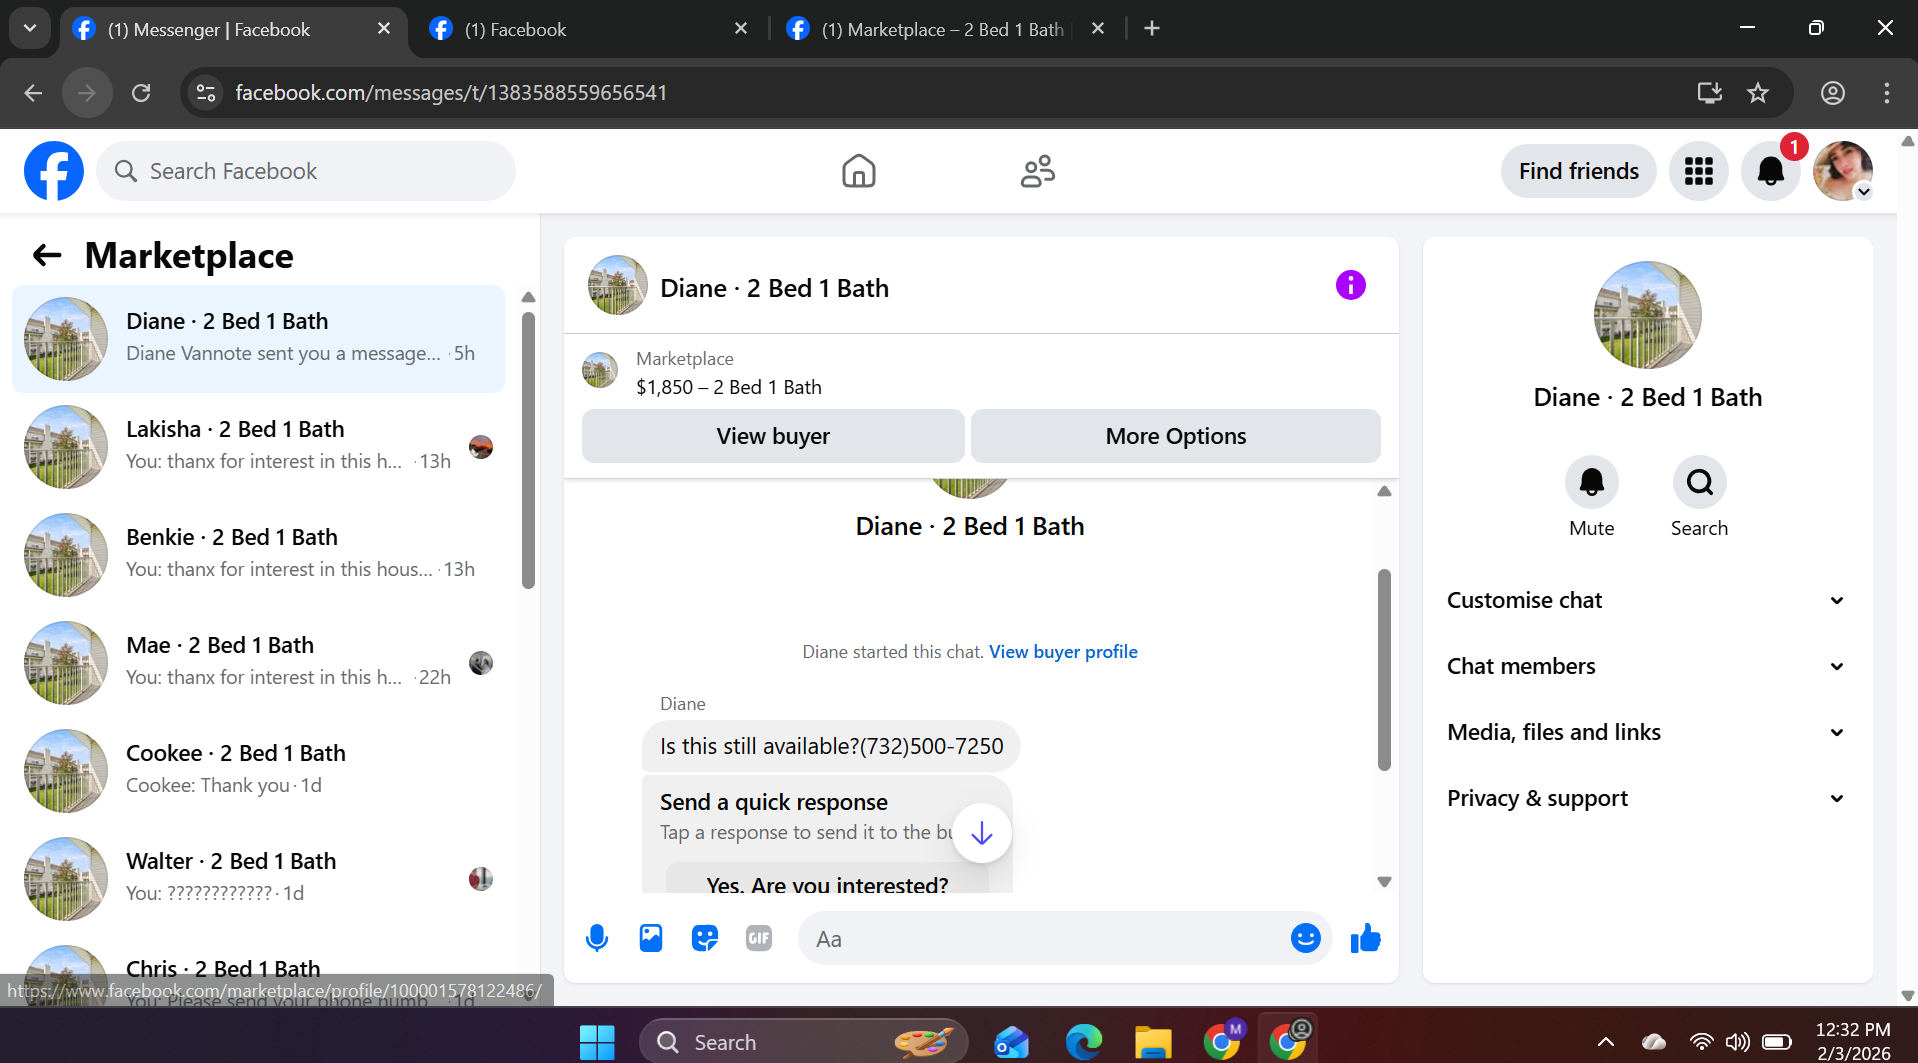Send a thumbs-up like
Viewport: 1918px width, 1063px height.
point(1365,938)
